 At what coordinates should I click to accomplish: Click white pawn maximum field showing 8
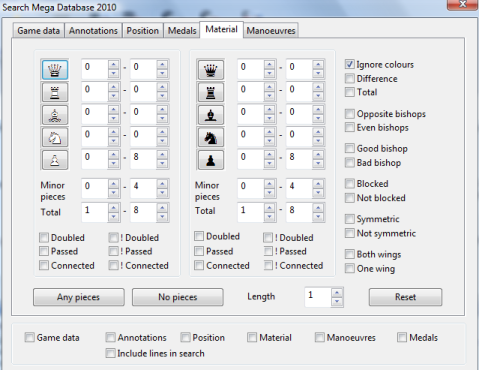[143, 159]
